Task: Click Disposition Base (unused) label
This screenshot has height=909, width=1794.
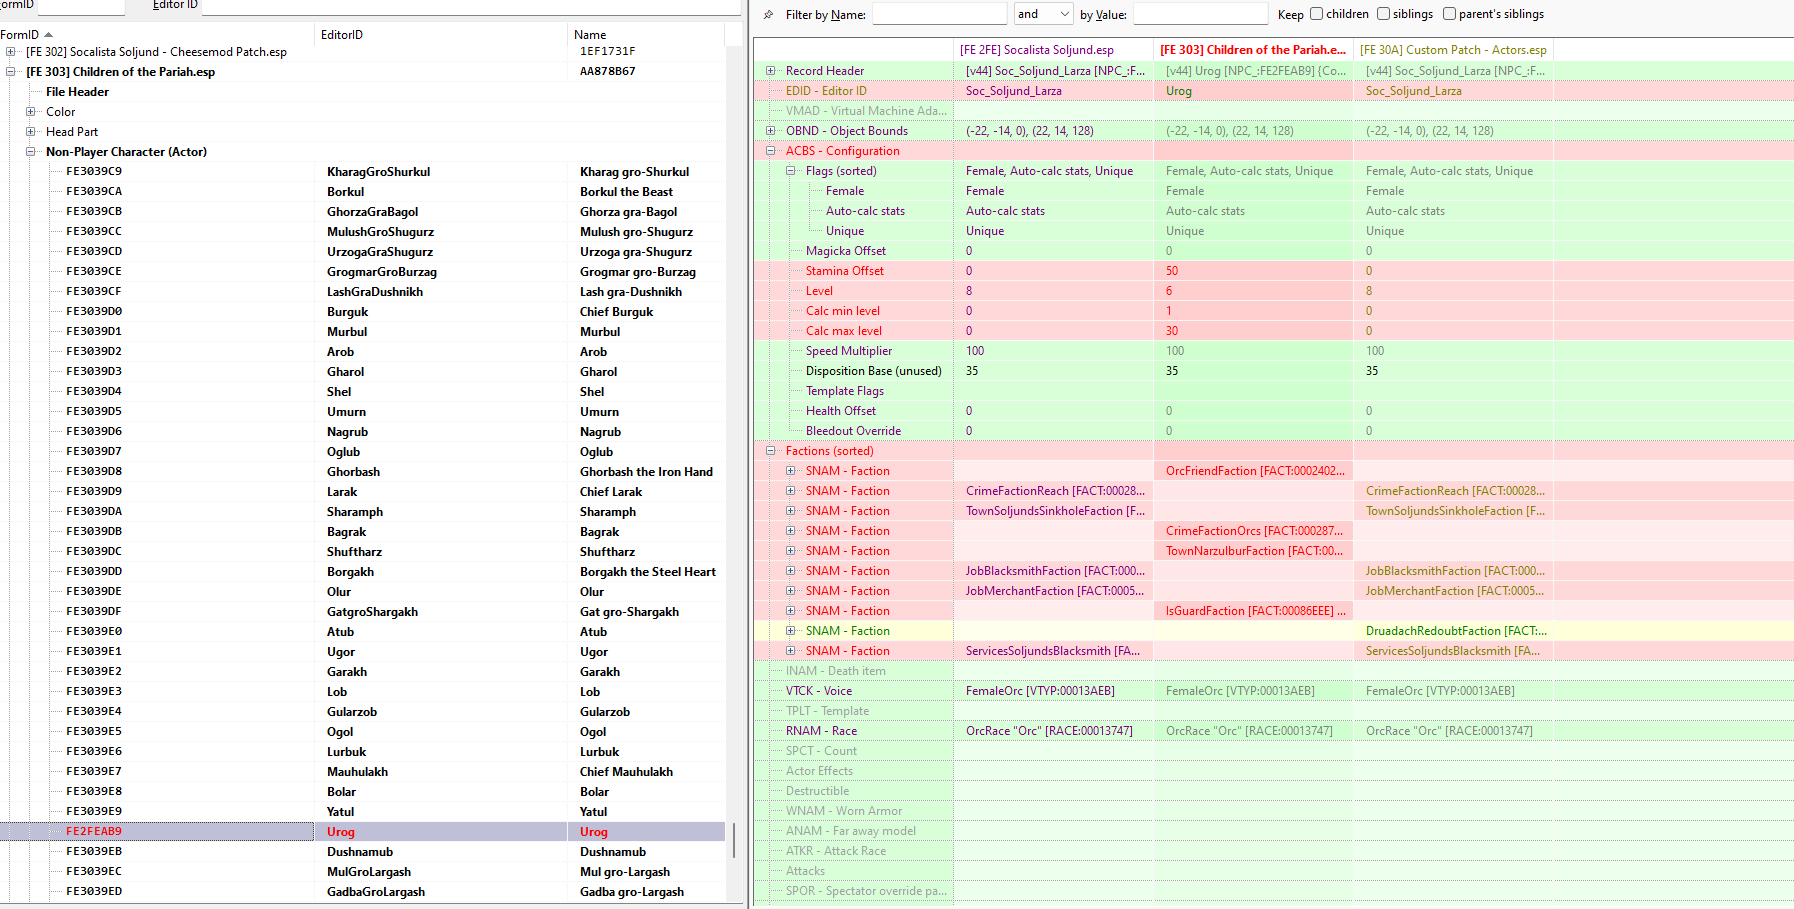Action: click(874, 371)
